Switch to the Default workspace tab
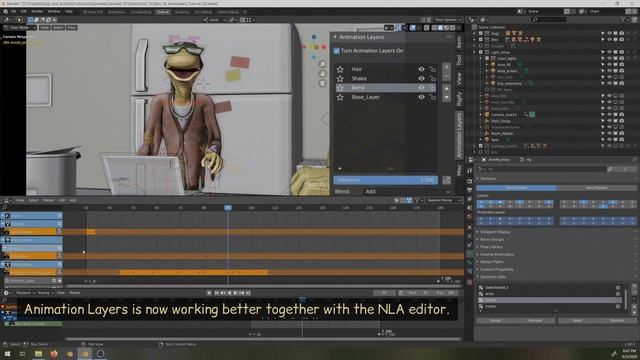Screen dimensions: 640x360 pyautogui.click(x=162, y=12)
